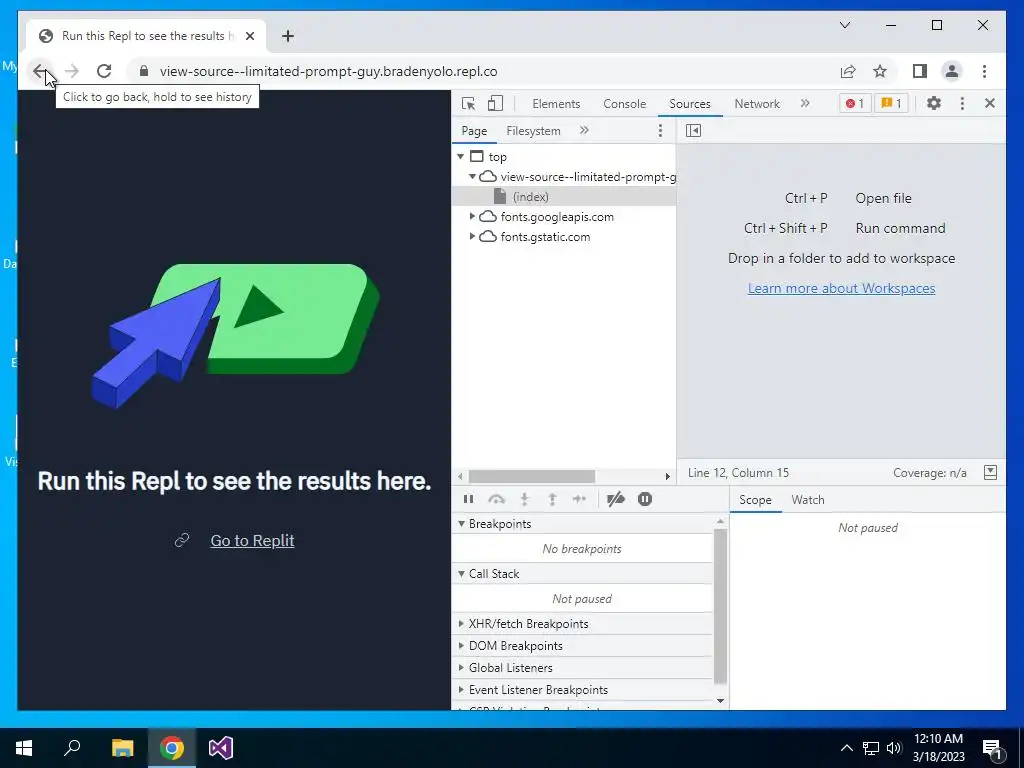1024x768 pixels.
Task: Close the DevTools panel
Action: coord(990,103)
